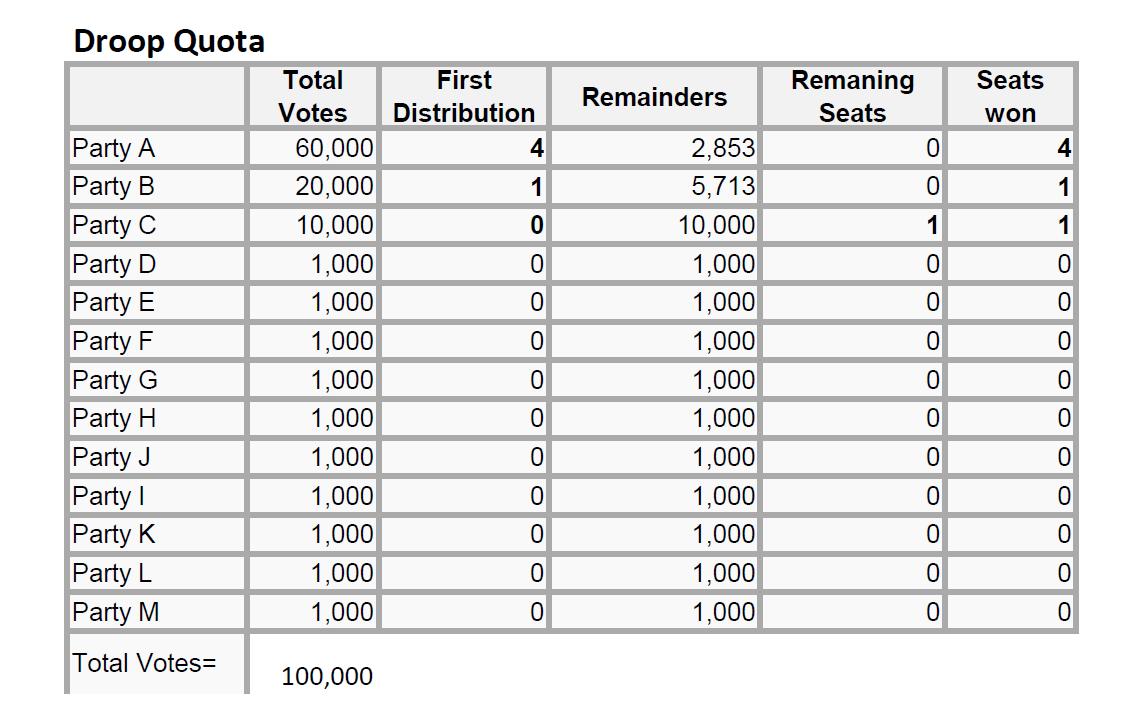Click the Seats won column header
Image resolution: width=1134 pixels, height=719 pixels.
pos(1009,96)
